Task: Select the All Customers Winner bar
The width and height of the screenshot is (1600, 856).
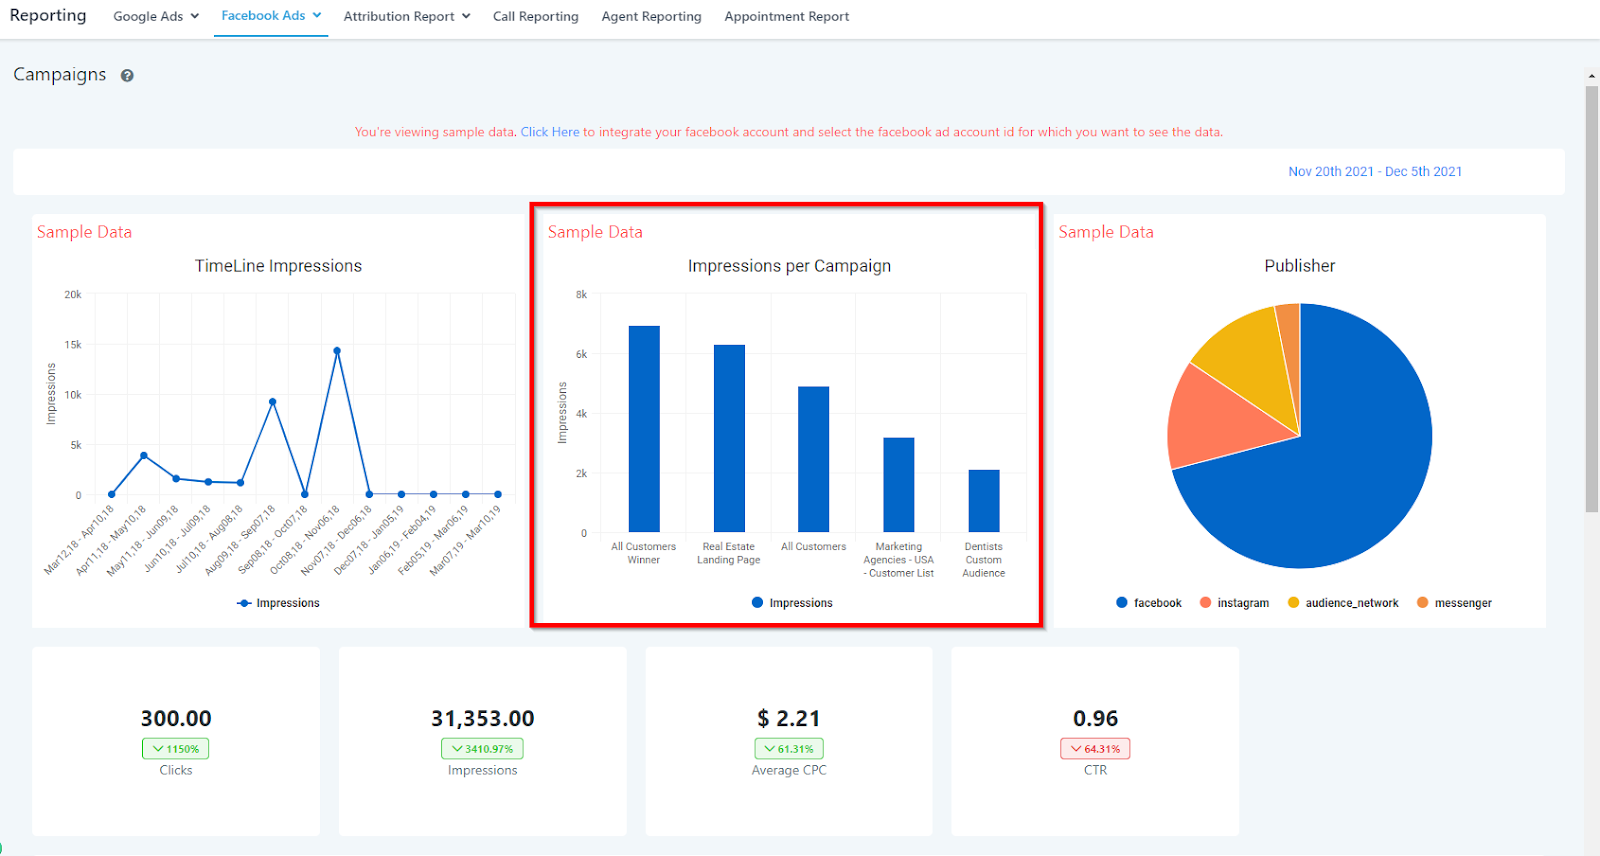Action: click(644, 429)
